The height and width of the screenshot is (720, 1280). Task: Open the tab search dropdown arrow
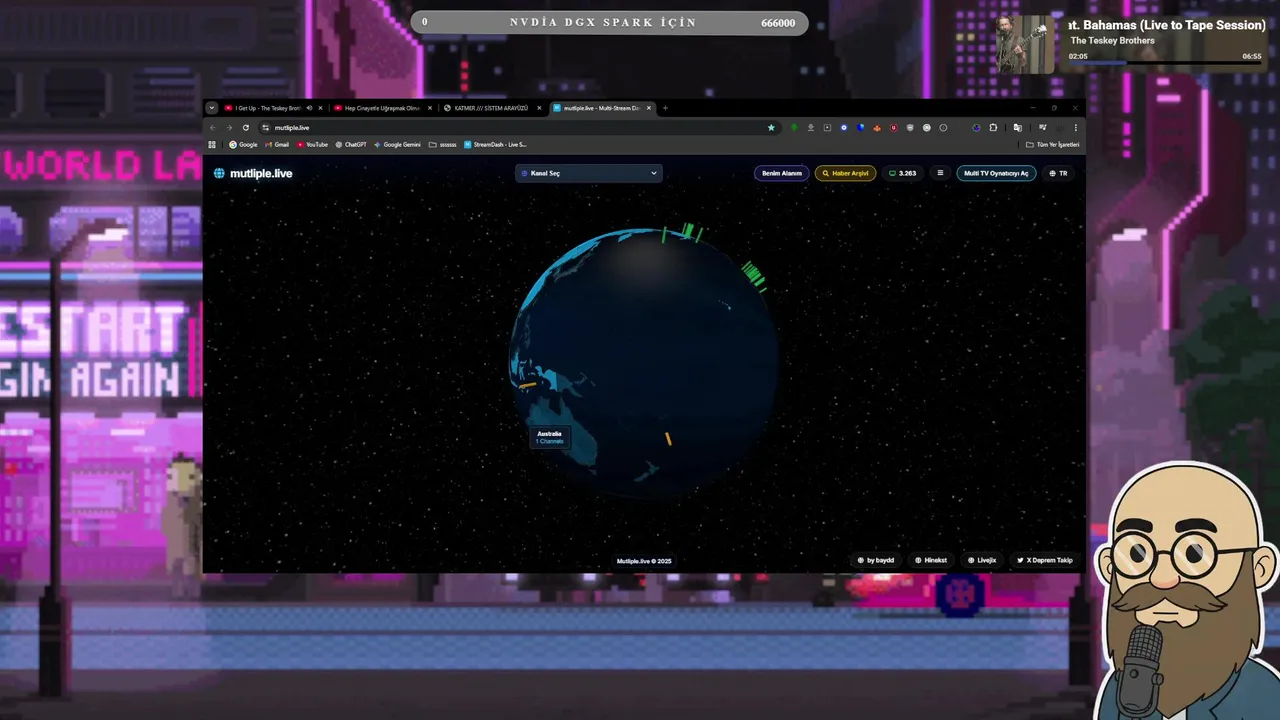(x=212, y=108)
